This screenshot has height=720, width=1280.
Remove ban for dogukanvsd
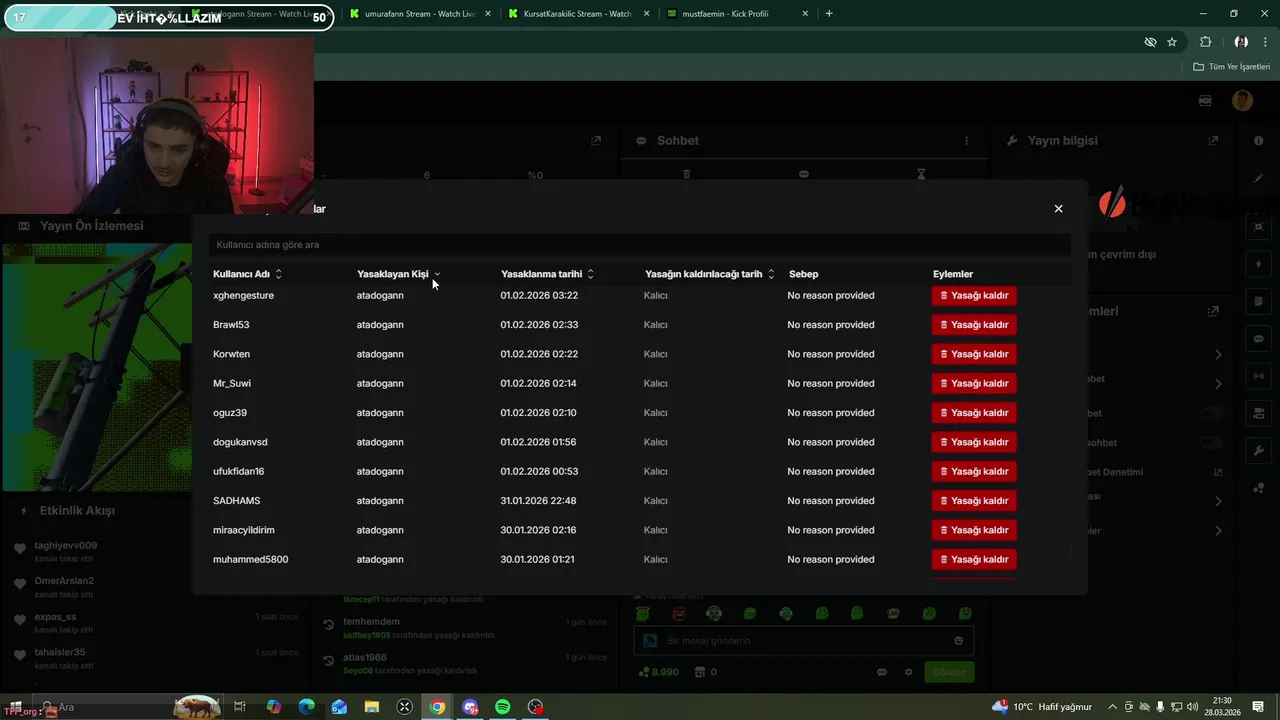pyautogui.click(x=974, y=442)
